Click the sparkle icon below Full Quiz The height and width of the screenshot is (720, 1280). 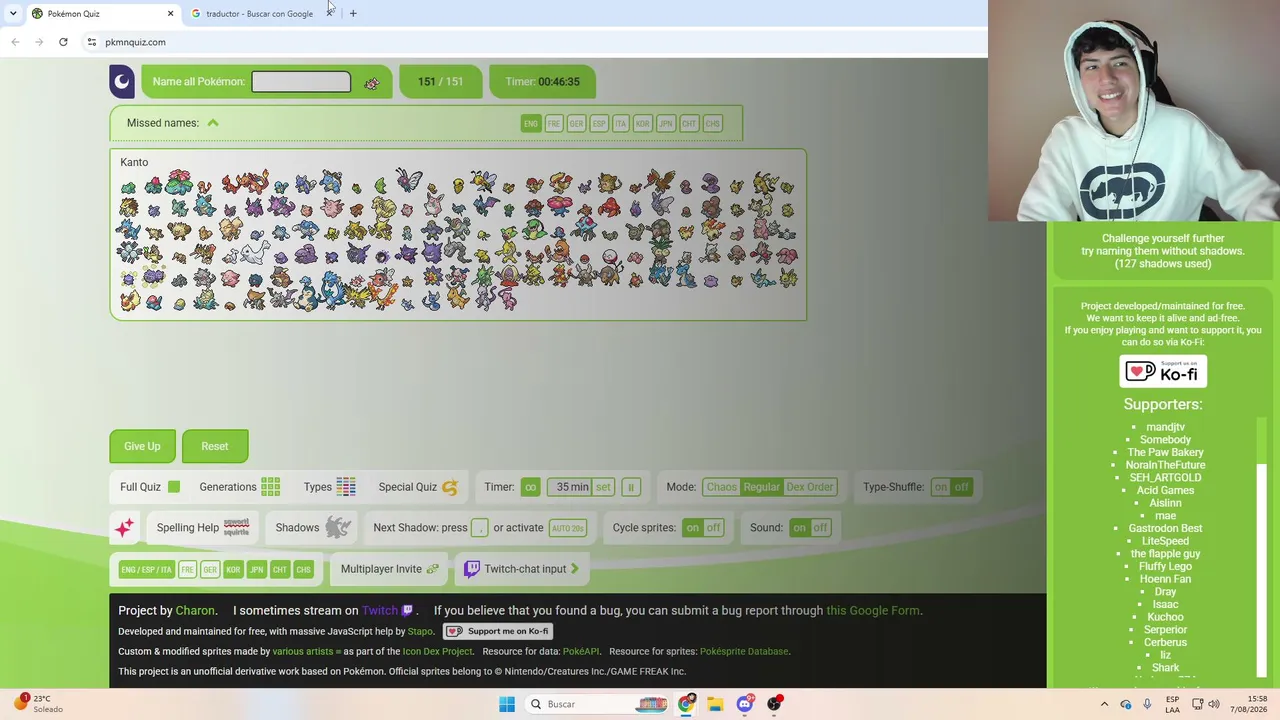(x=124, y=528)
